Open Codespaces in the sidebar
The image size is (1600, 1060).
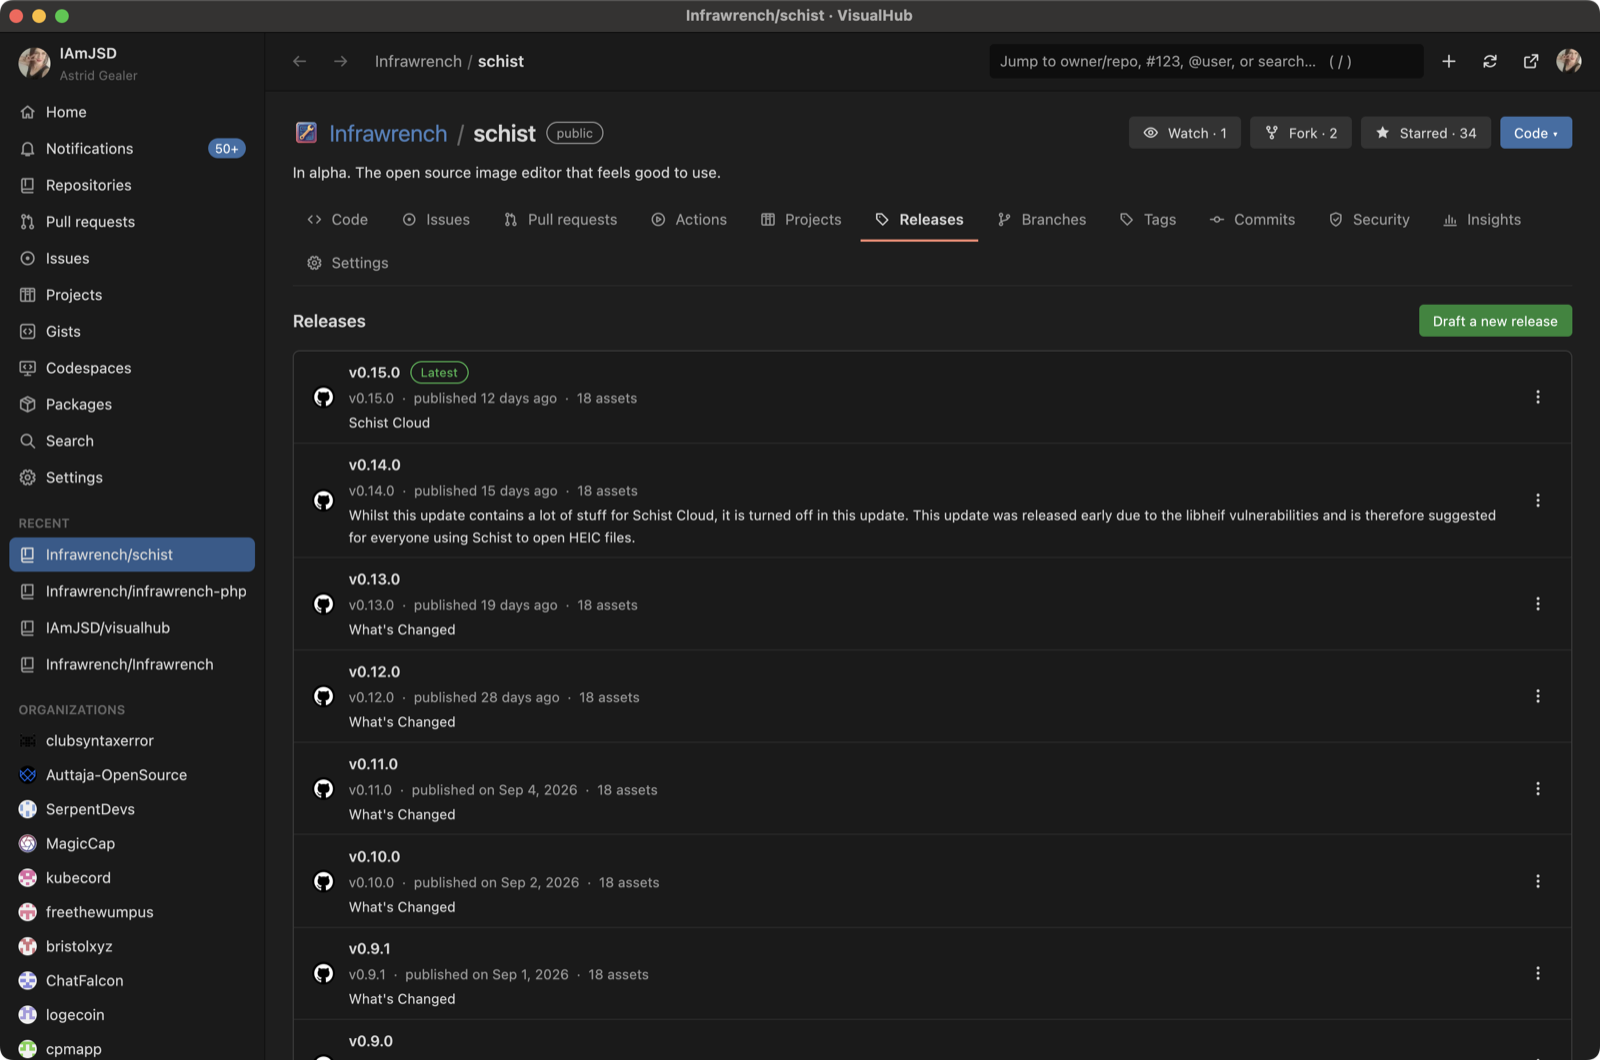[132, 368]
